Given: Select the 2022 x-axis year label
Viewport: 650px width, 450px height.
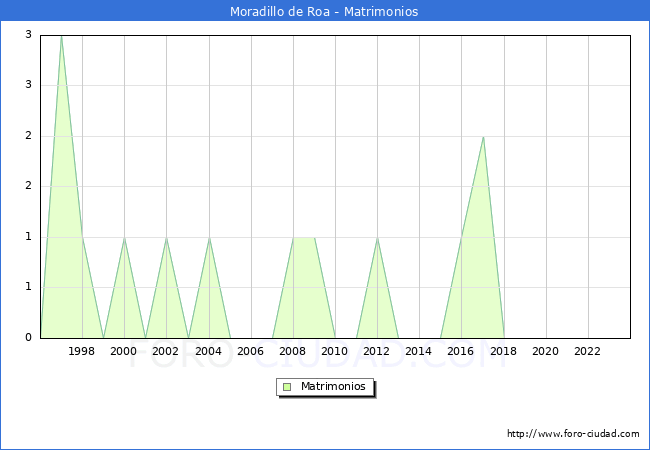Looking at the screenshot, I should 588,351.
